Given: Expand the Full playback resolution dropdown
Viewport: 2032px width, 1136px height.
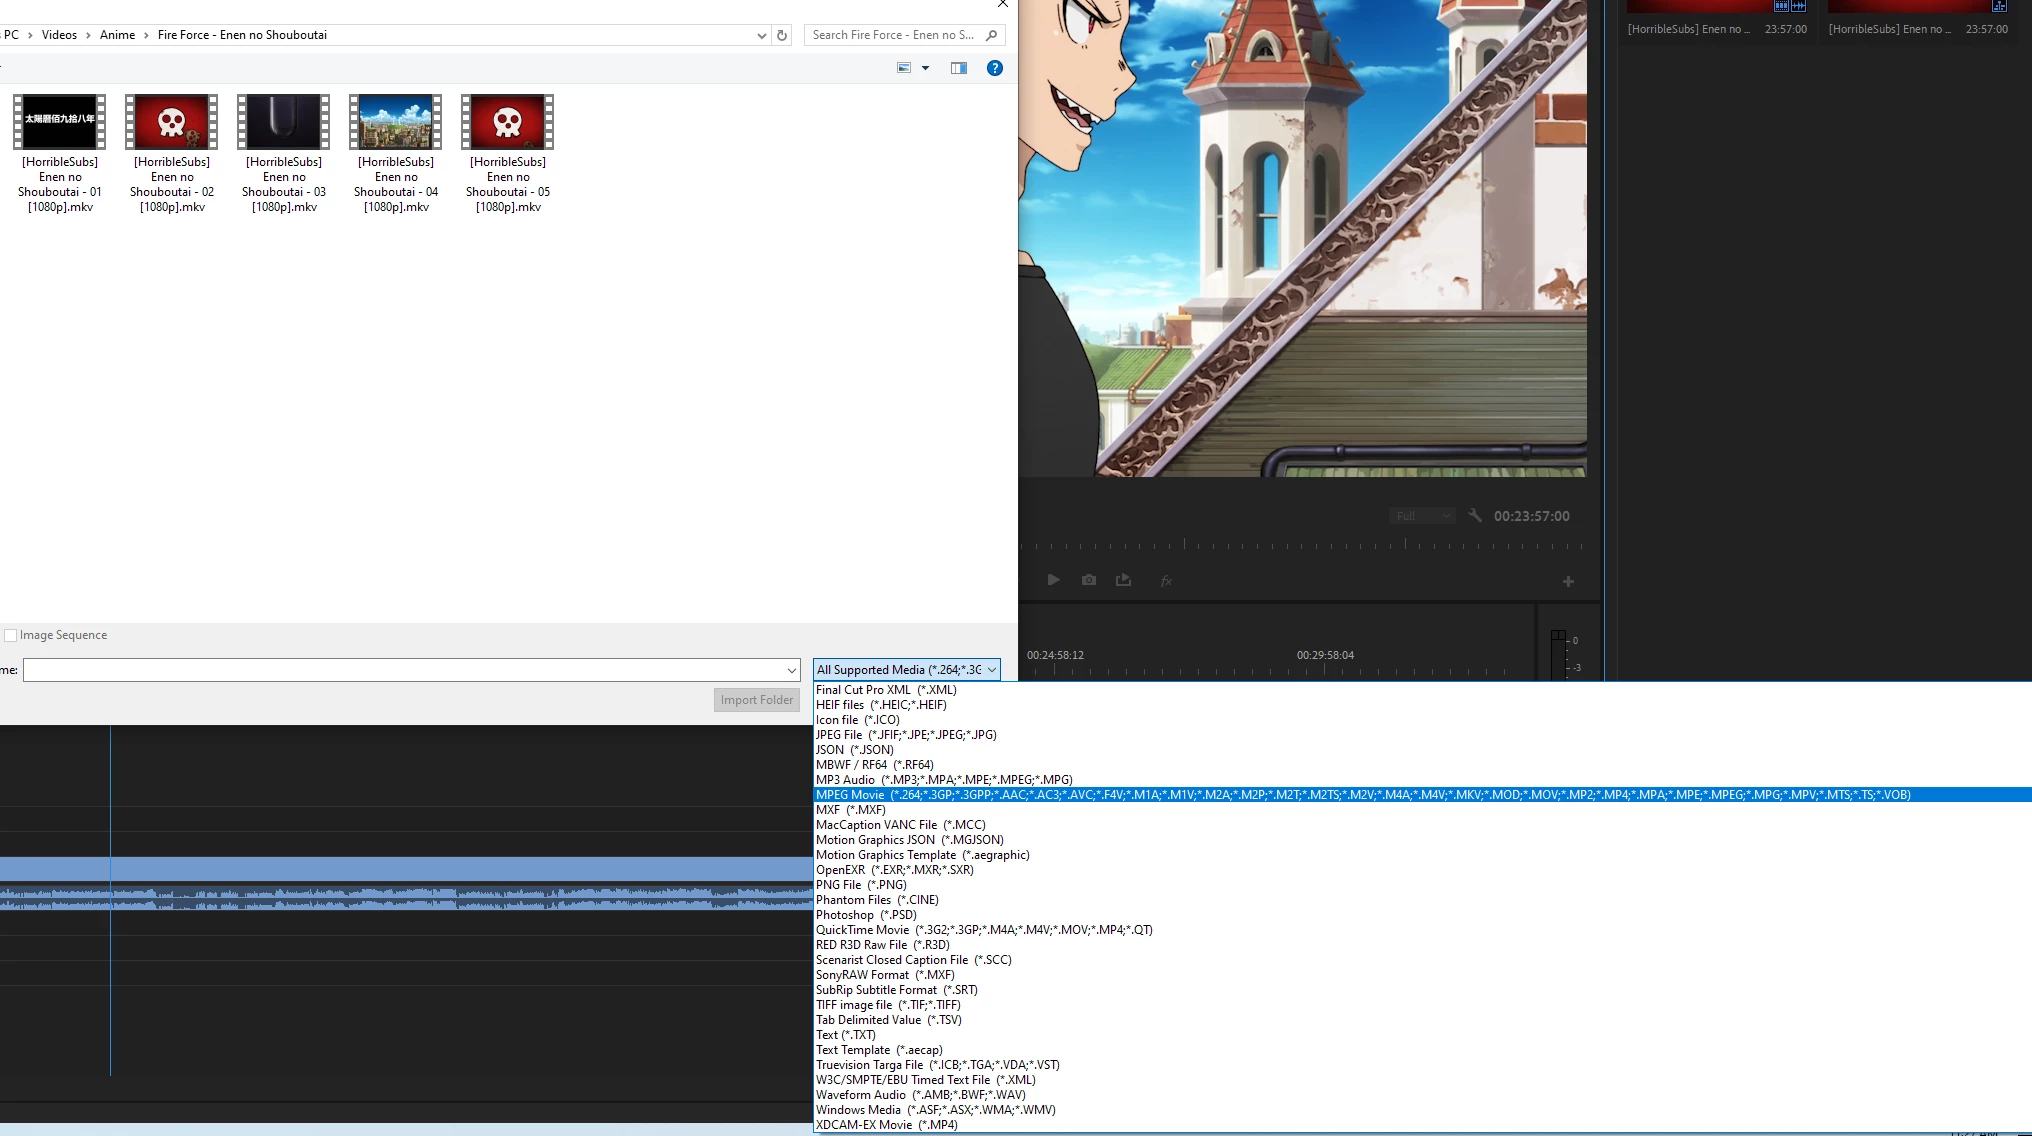Looking at the screenshot, I should (1421, 516).
